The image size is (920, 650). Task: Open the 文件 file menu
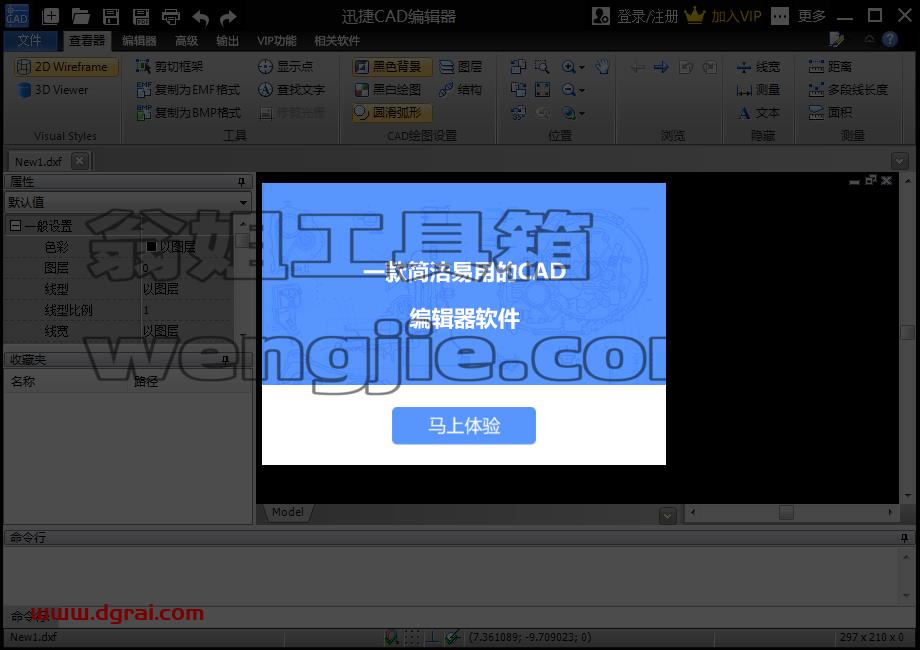(30, 40)
